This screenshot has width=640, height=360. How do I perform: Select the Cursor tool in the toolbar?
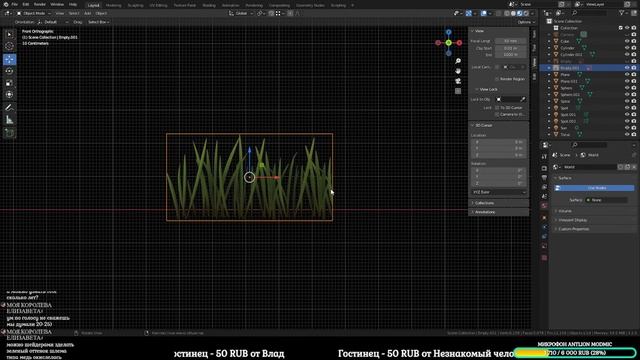pos(9,46)
